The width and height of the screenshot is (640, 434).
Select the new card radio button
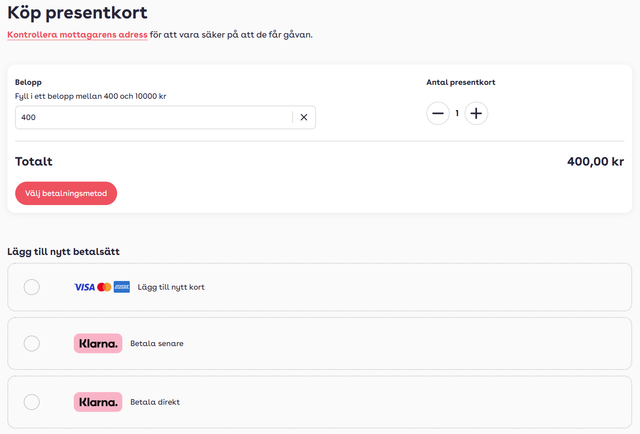coord(32,287)
